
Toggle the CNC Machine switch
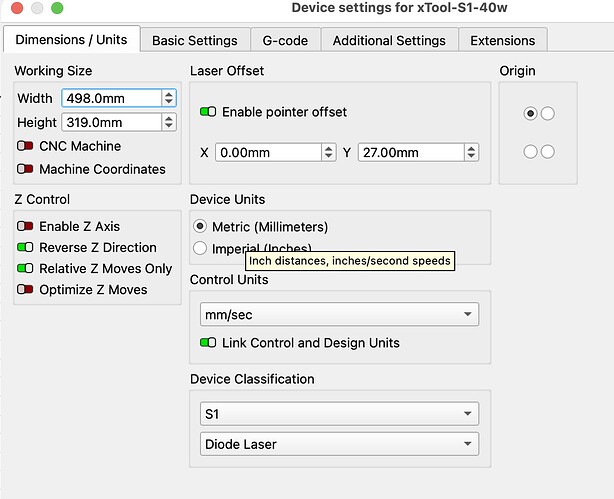[25, 146]
